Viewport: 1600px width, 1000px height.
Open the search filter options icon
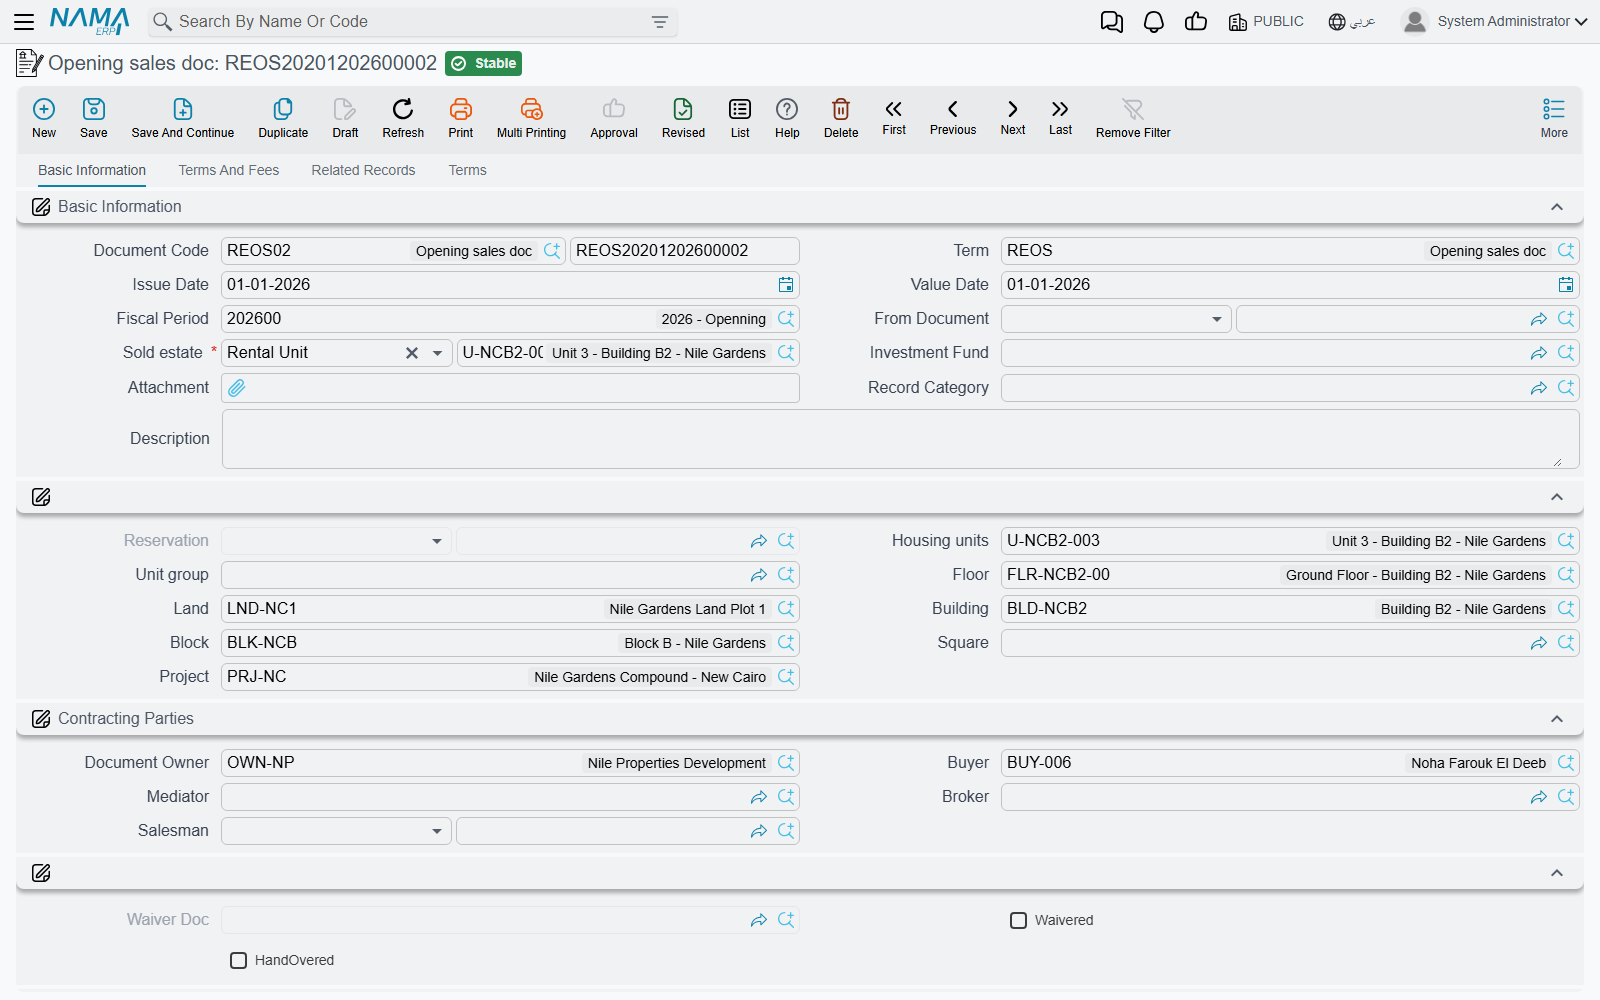pyautogui.click(x=660, y=22)
